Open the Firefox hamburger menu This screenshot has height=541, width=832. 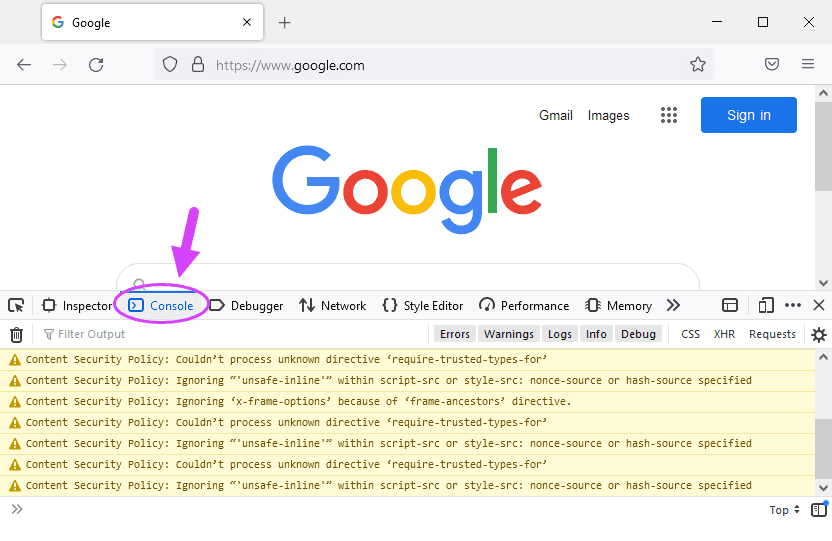tap(808, 64)
